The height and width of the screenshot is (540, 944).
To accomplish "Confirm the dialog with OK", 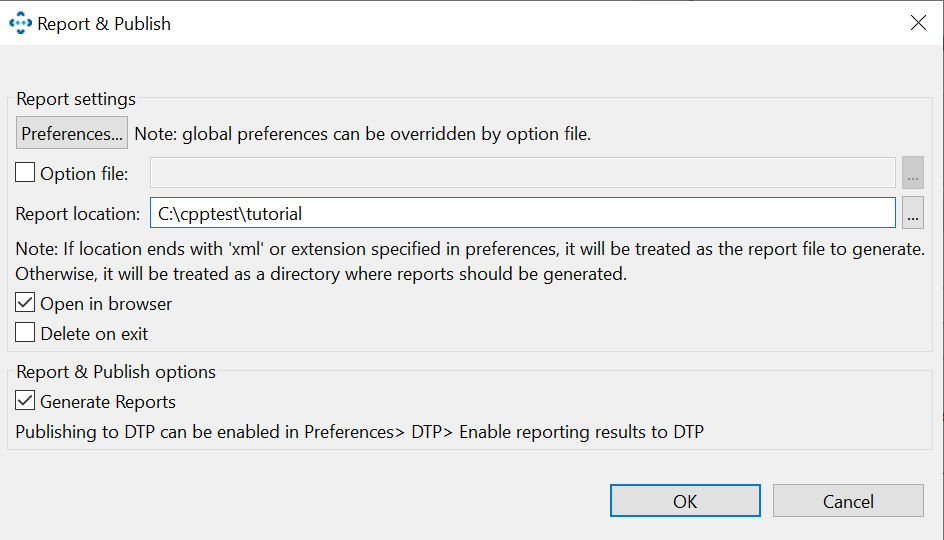I will pos(685,501).
